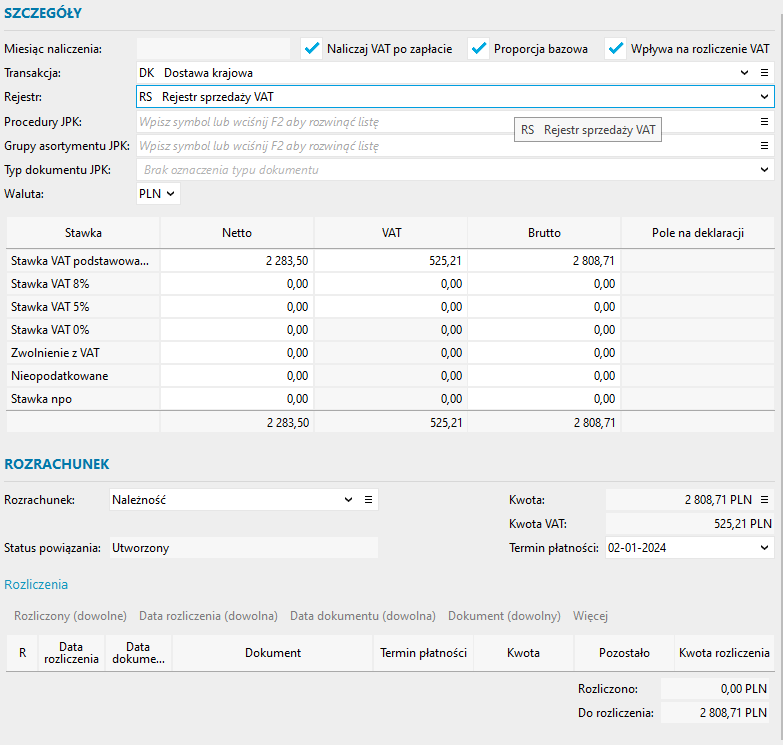Image resolution: width=783 pixels, height=745 pixels.
Task: Open Rozliczenia section link
Action: coord(36,585)
